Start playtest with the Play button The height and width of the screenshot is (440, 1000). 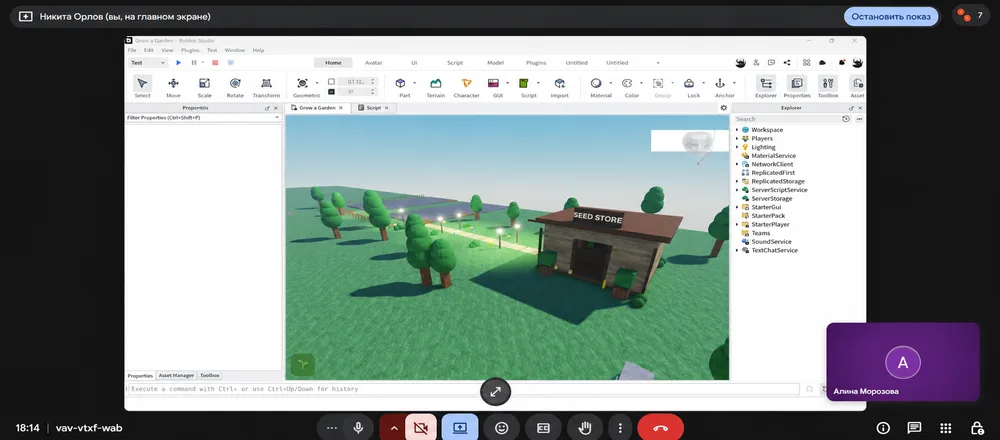coord(179,62)
